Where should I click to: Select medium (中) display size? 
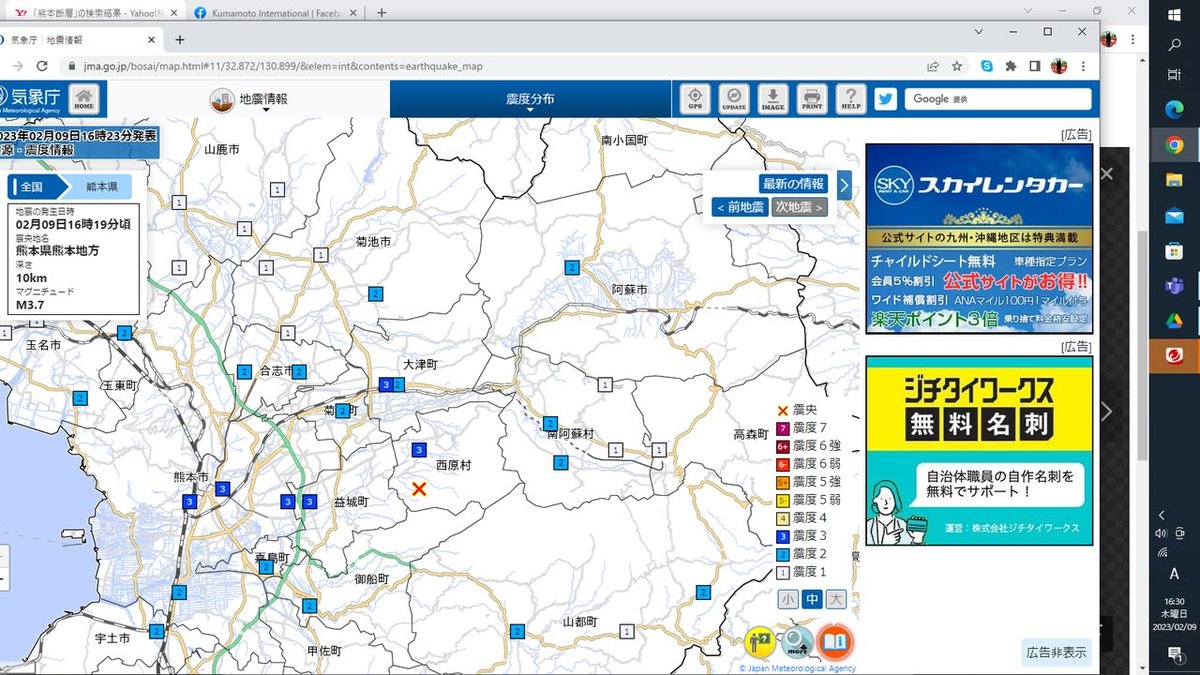(812, 599)
